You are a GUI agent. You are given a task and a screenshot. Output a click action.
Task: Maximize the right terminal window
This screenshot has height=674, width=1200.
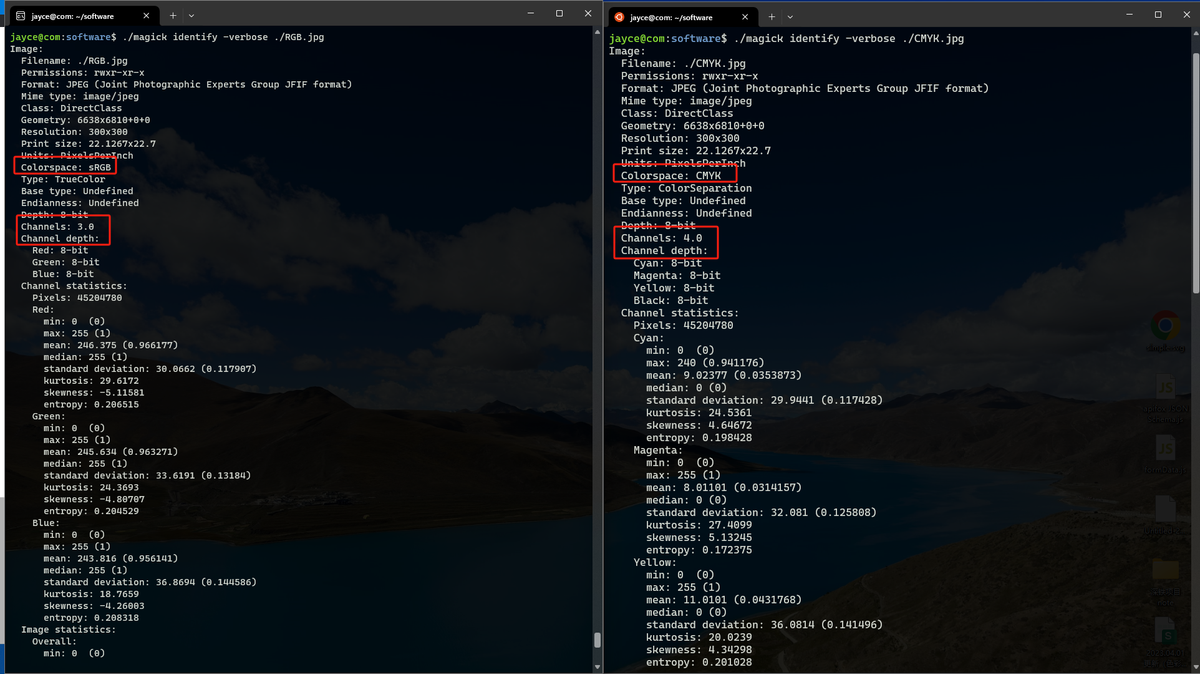click(x=1158, y=15)
